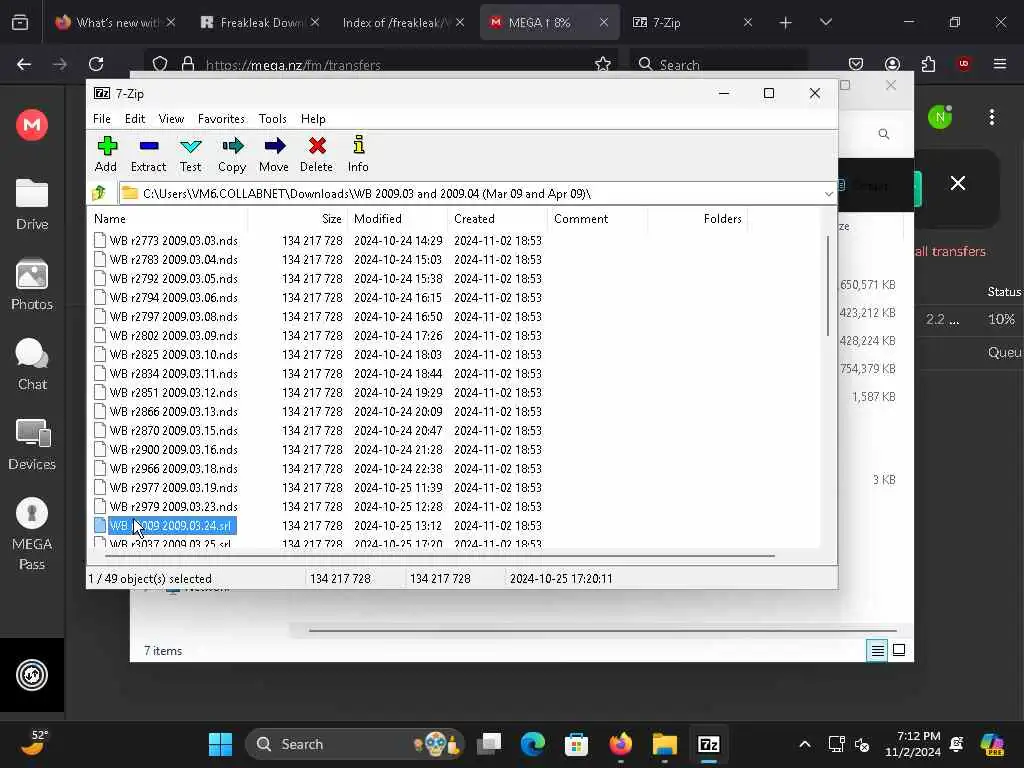This screenshot has height=768, width=1024.
Task: Select file WB r2979 2009.03.23.nds
Action: 166,506
